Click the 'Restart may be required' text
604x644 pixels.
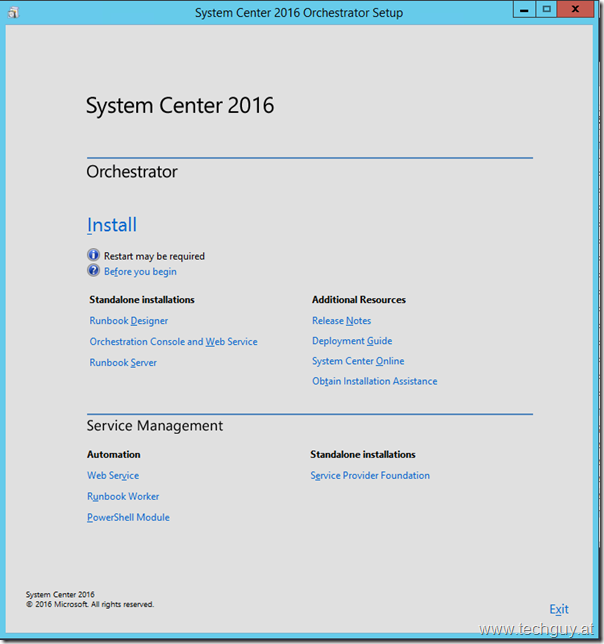pyautogui.click(x=154, y=256)
